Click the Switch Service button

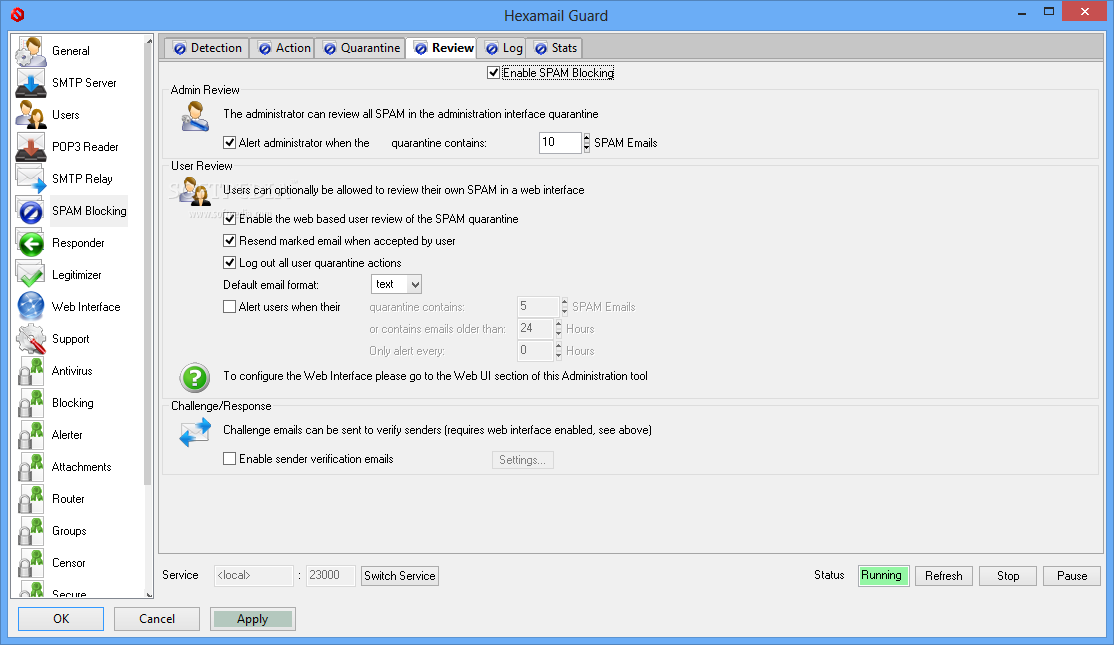[400, 575]
